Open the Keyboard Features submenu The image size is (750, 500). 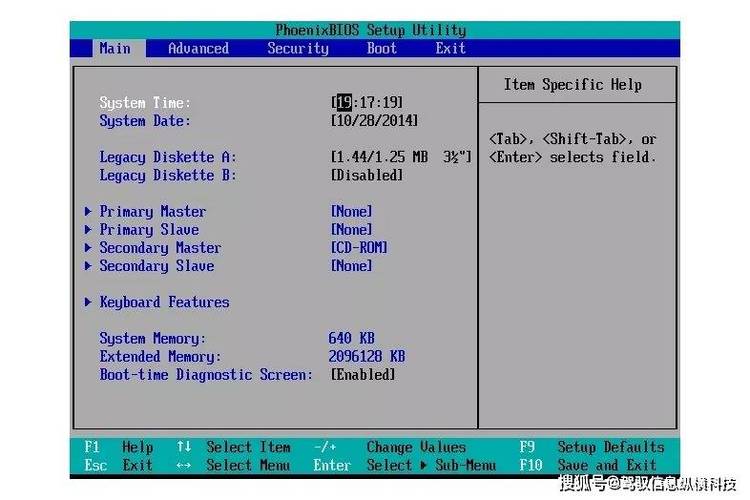(x=164, y=302)
